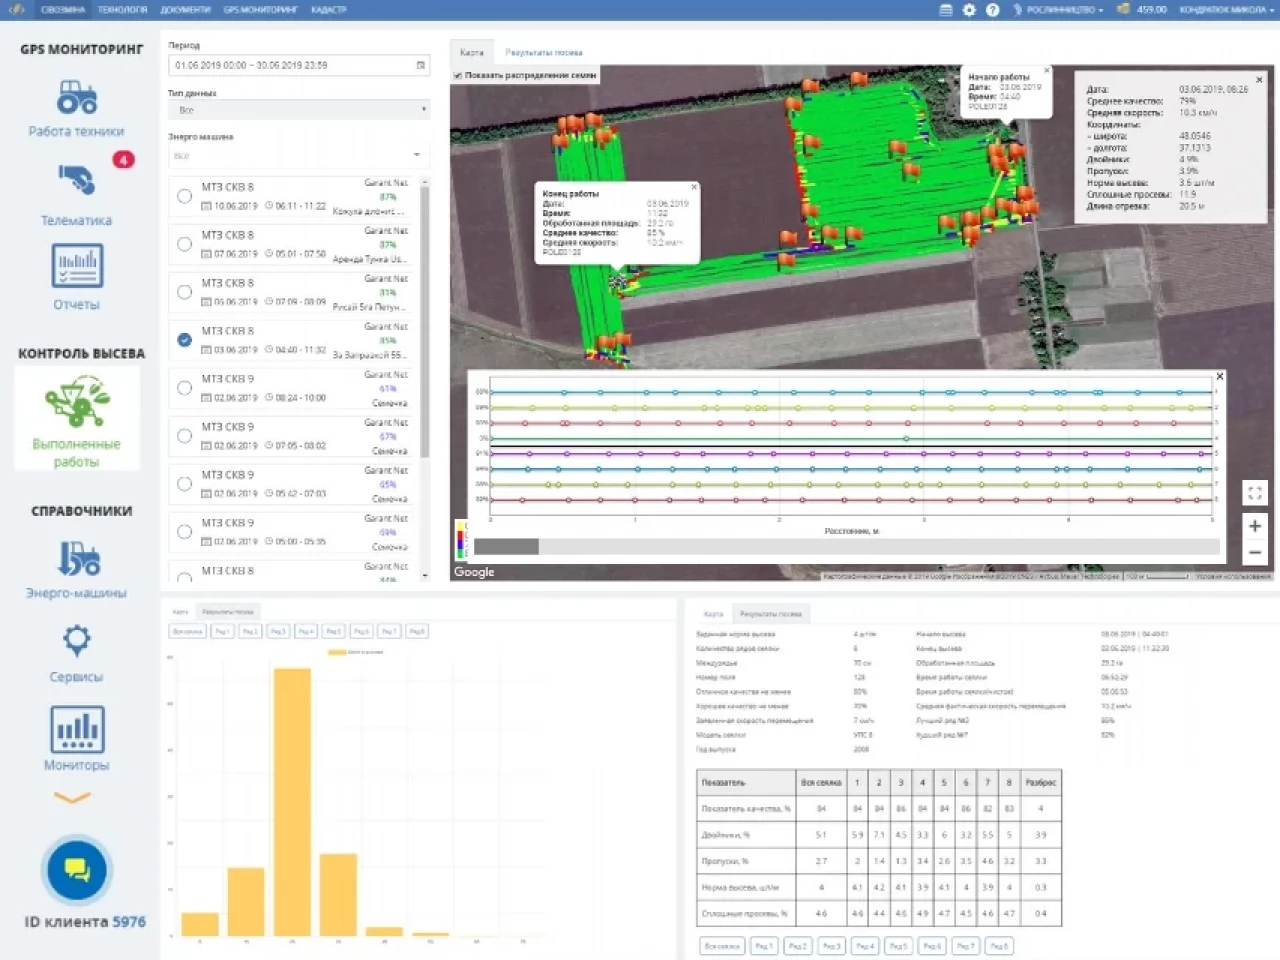Toggle Показать распределение семян checkbox

tap(458, 75)
